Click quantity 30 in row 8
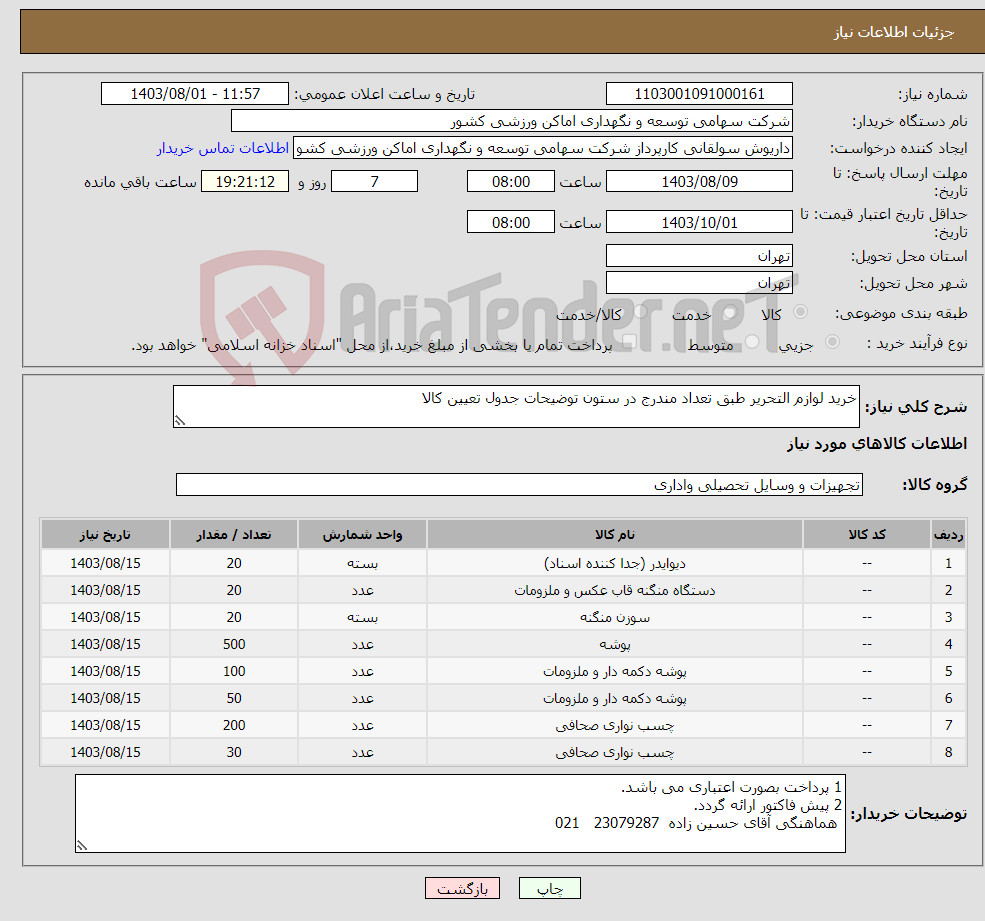Image resolution: width=985 pixels, height=921 pixels. tap(234, 753)
